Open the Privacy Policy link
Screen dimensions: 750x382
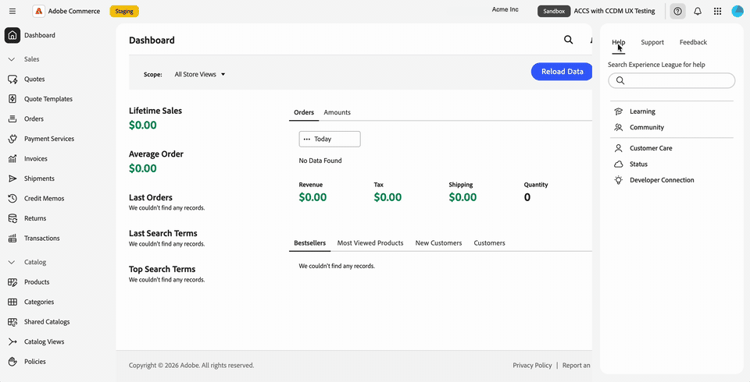(532, 365)
